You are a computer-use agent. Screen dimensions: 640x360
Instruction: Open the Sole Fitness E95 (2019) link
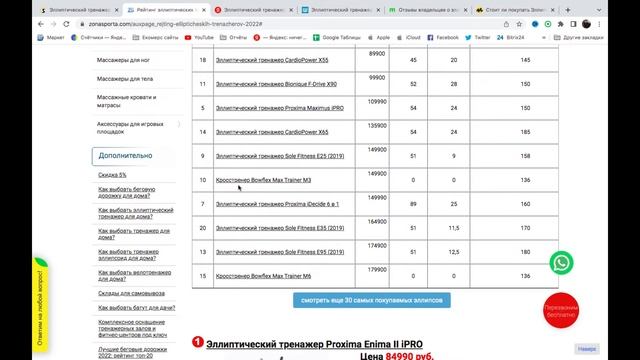coord(280,252)
